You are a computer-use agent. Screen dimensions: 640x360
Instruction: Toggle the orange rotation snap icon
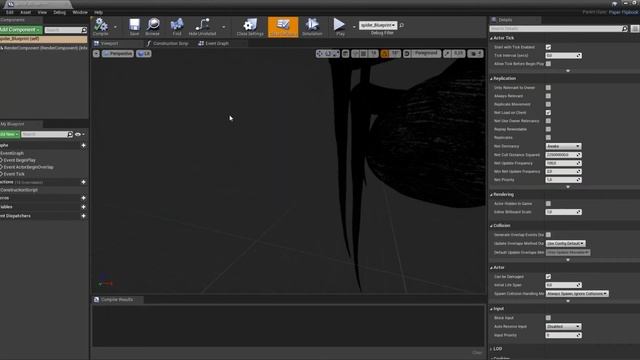tap(384, 53)
